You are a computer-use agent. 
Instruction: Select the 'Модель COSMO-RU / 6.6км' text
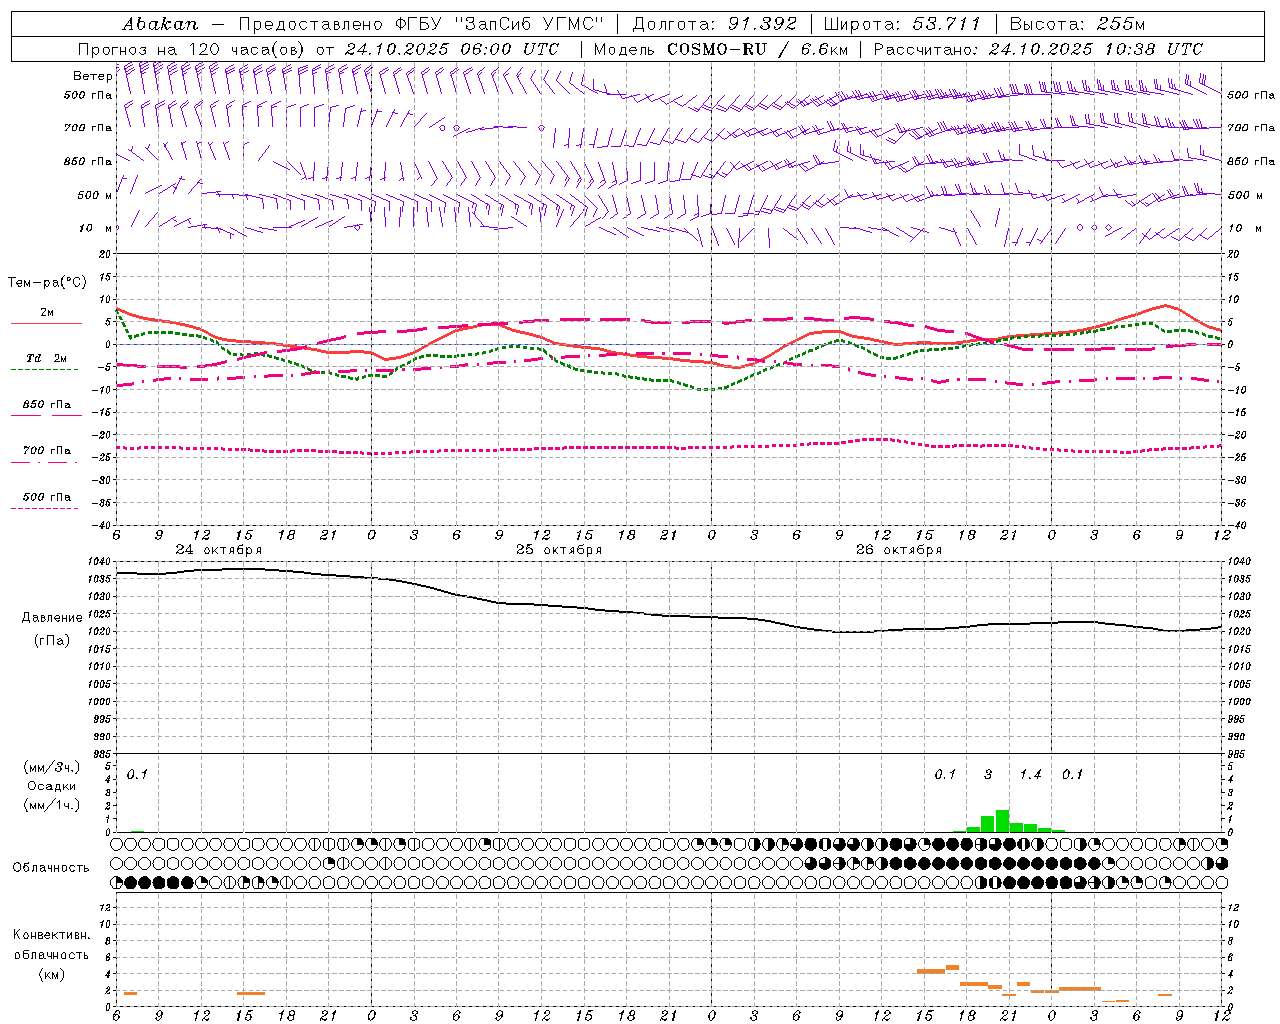tap(720, 49)
